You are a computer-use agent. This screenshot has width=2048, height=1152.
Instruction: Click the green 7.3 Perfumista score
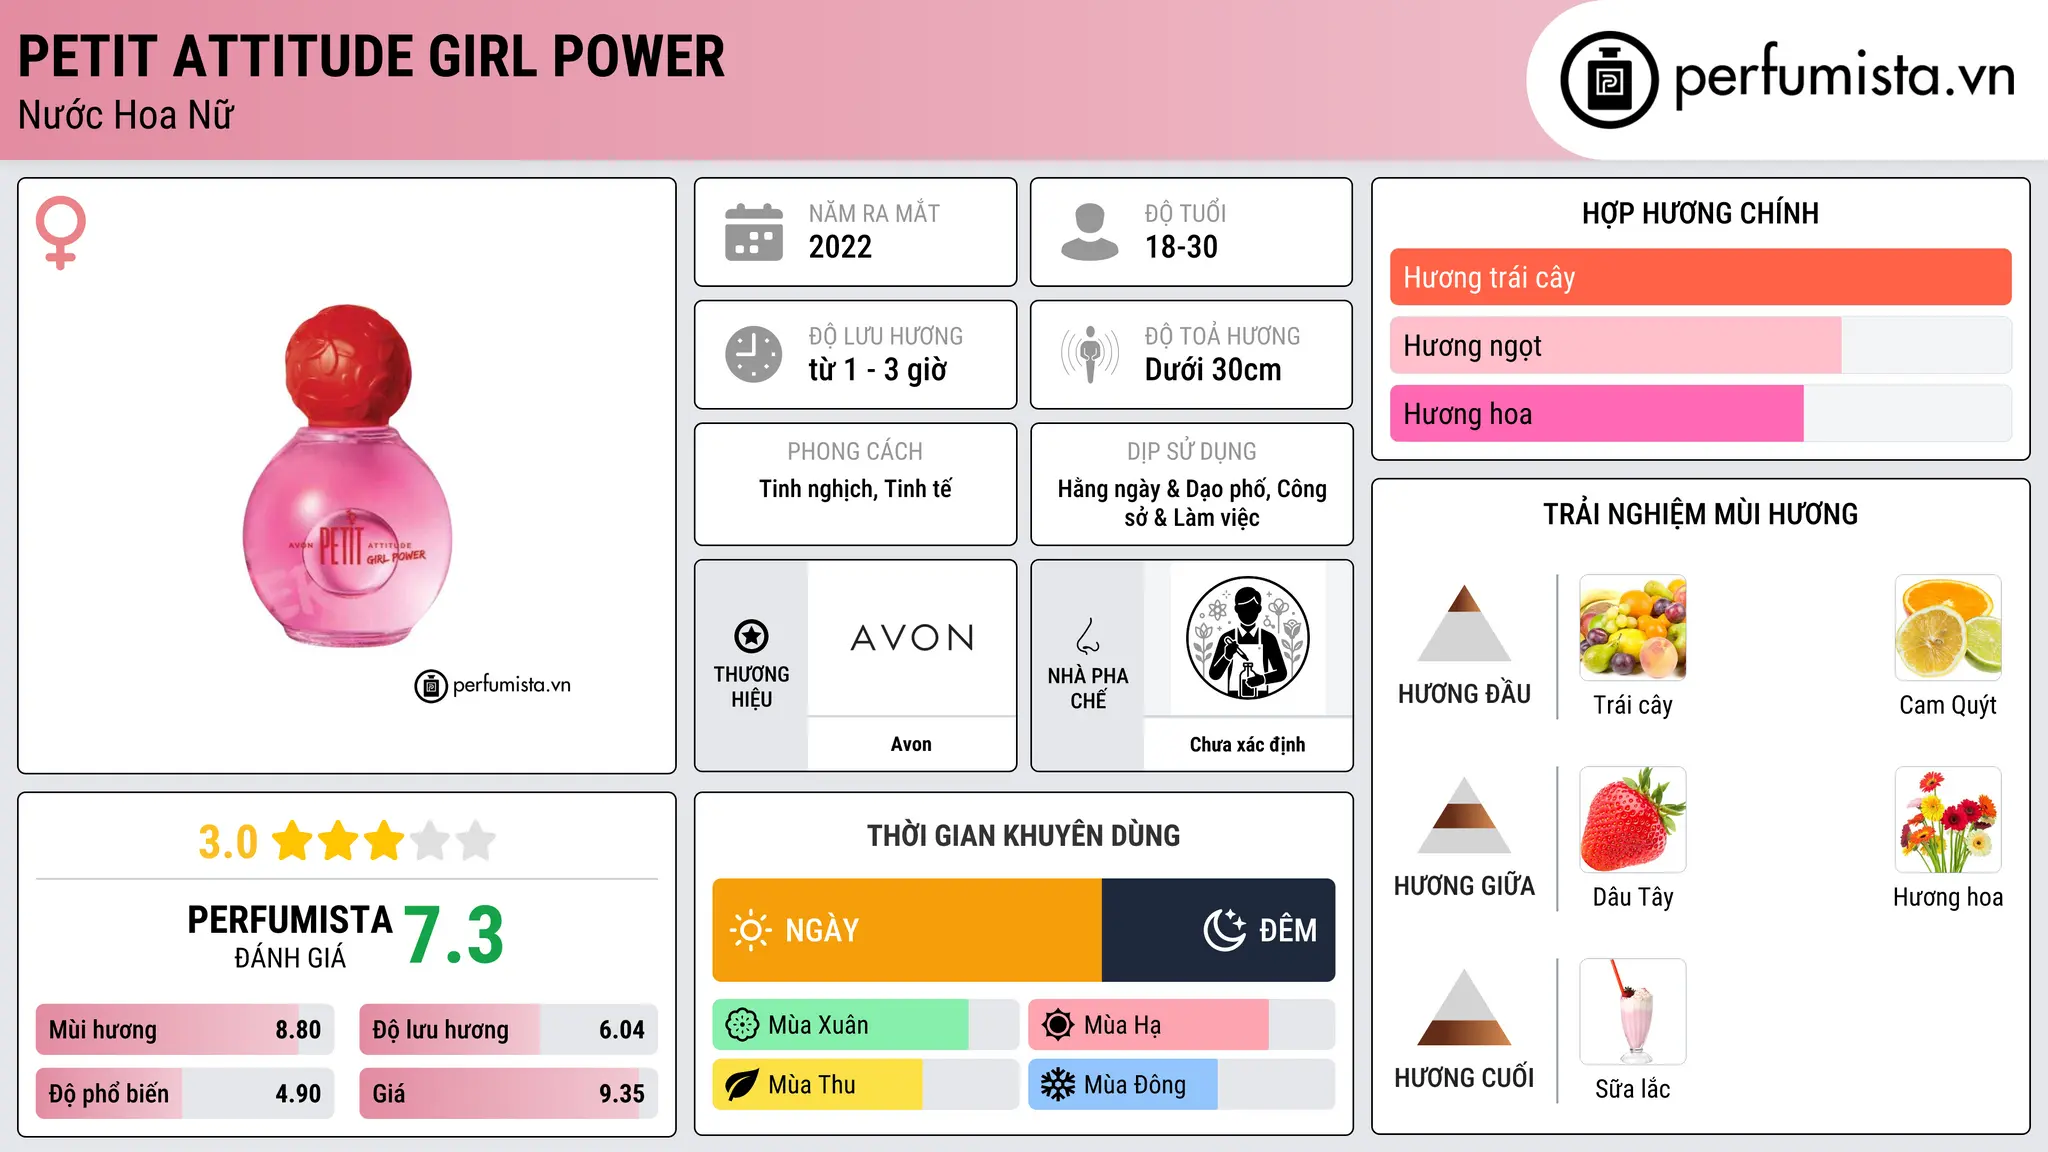coord(454,936)
